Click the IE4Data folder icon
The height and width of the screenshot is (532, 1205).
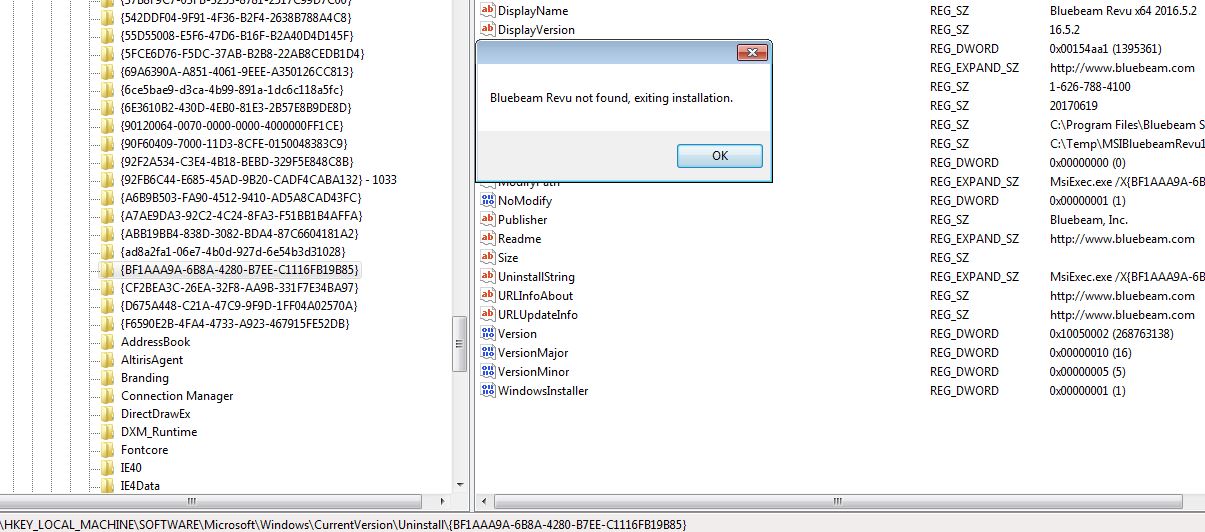[108, 485]
